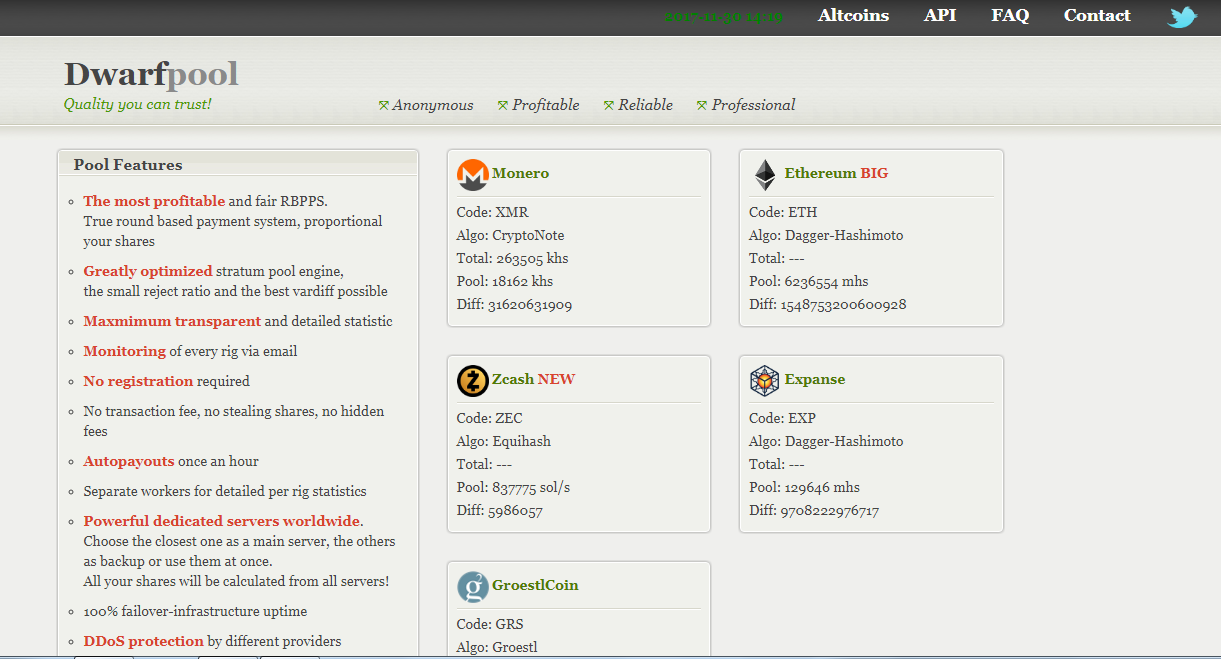Click 'Total: ---' in Ethereum card

click(777, 258)
